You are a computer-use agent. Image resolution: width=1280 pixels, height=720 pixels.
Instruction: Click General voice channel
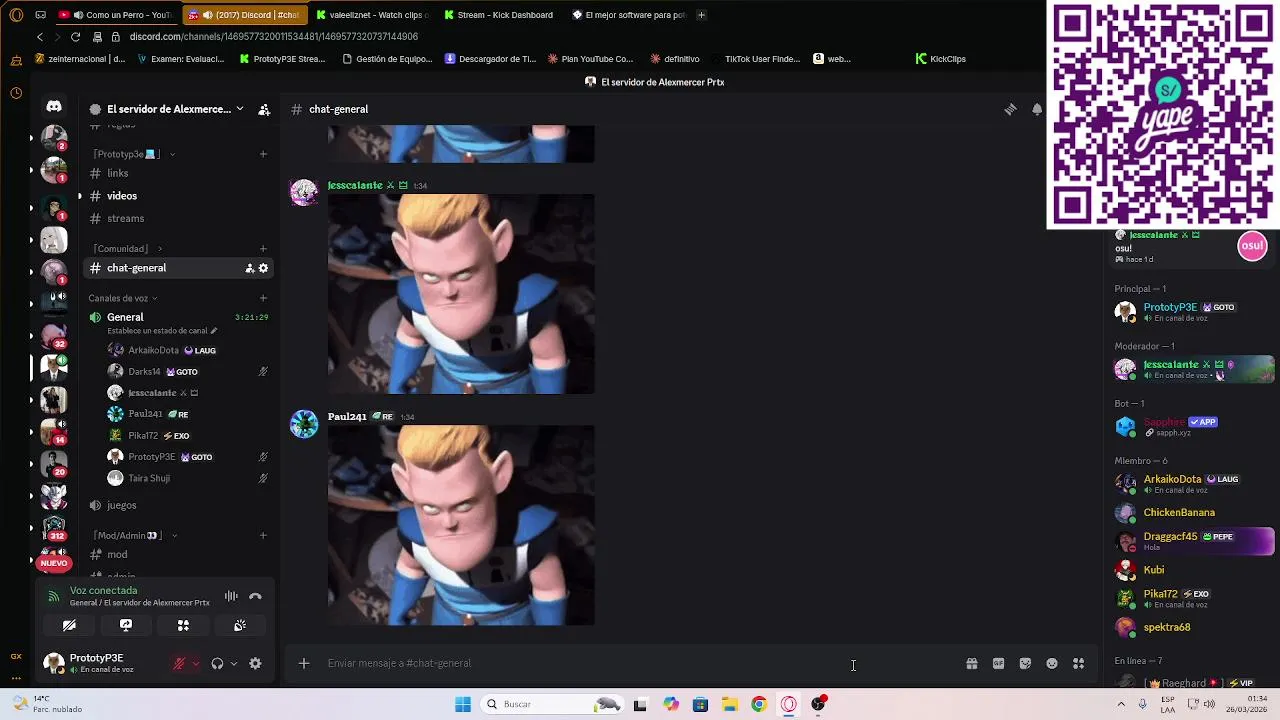[125, 317]
